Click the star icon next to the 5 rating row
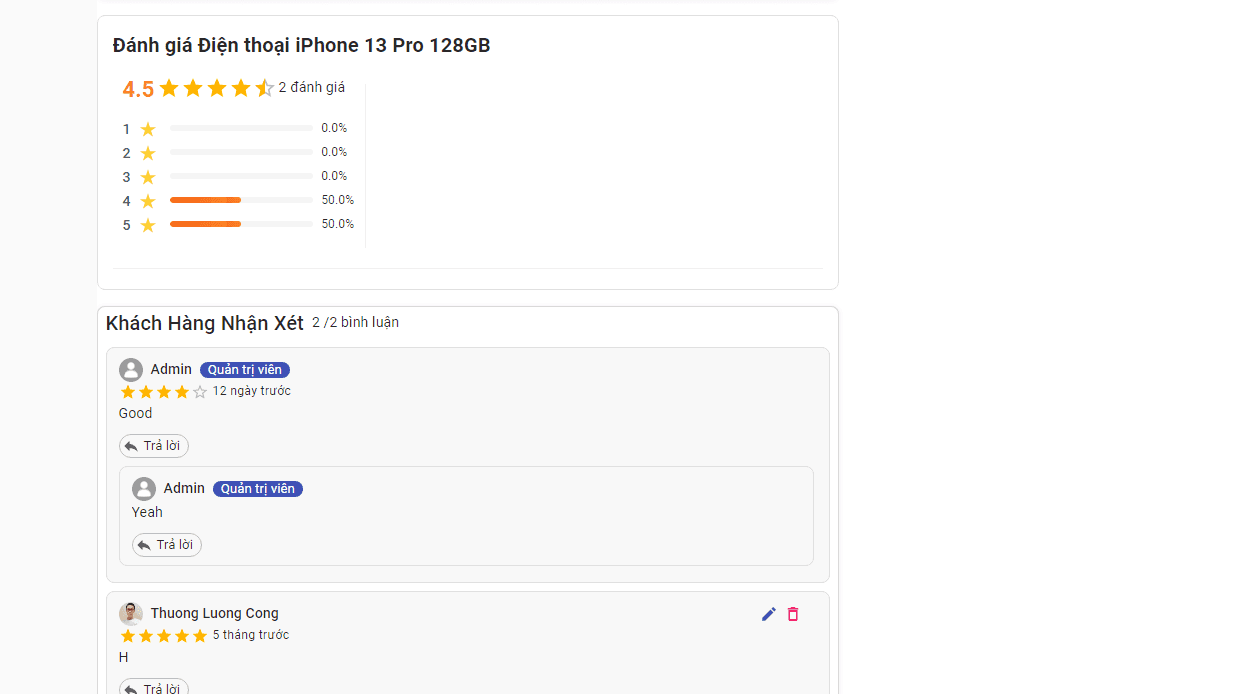The image size is (1234, 694). click(148, 225)
